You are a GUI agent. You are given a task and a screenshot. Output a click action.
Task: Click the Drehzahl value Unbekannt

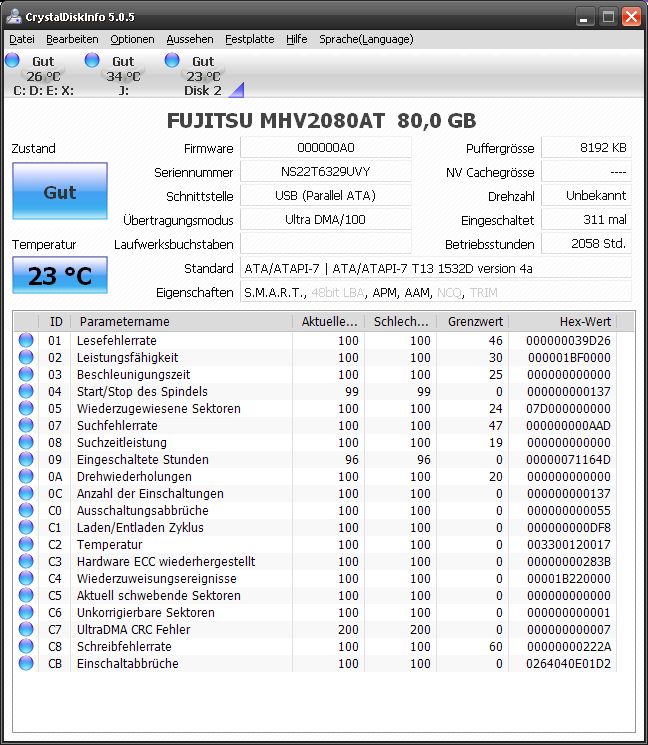(x=586, y=195)
